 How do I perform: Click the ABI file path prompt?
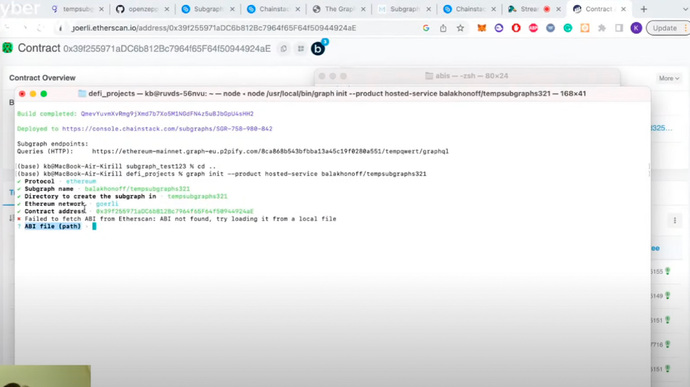click(53, 226)
